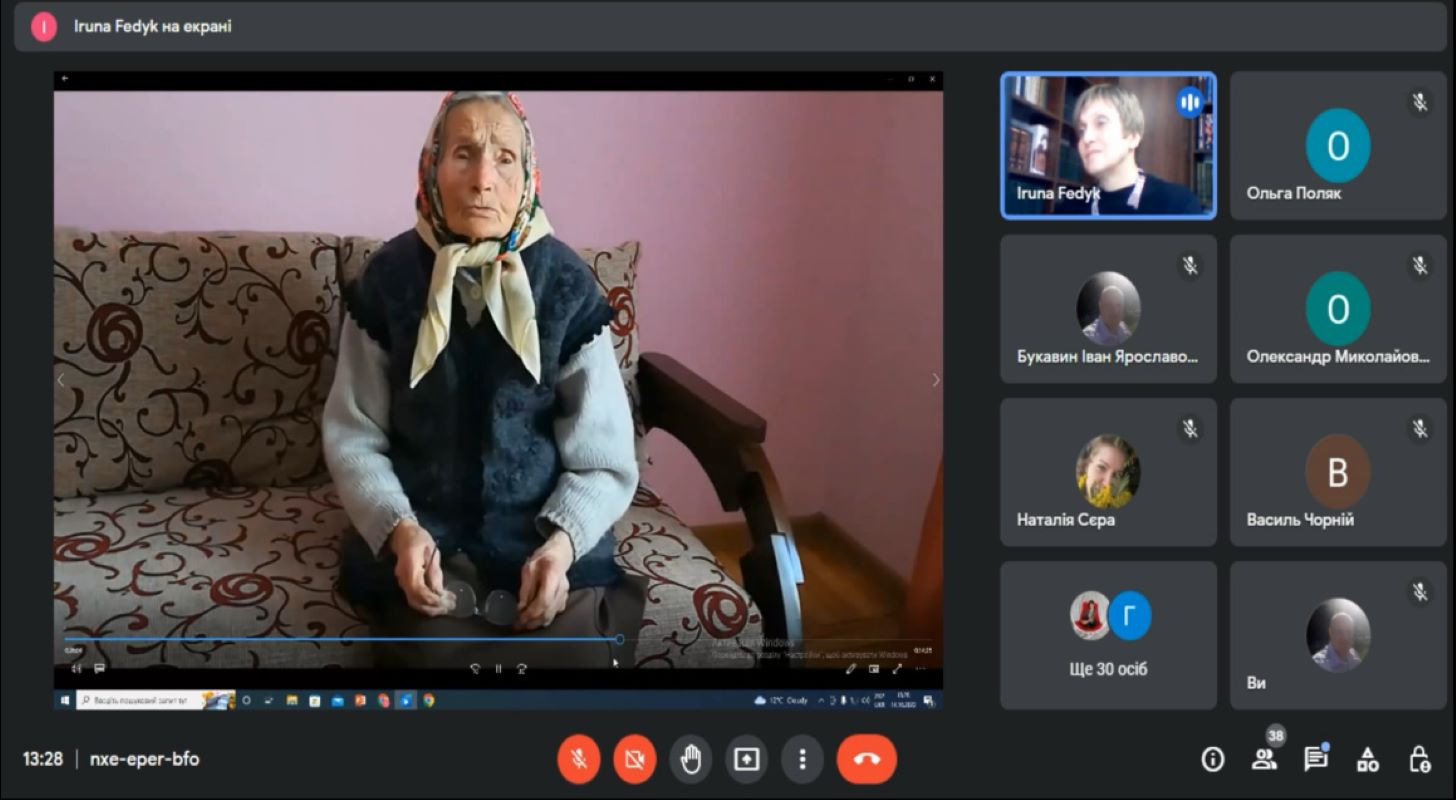The height and width of the screenshot is (800, 1456).
Task: Click the video seek bar handle
Action: pos(620,639)
